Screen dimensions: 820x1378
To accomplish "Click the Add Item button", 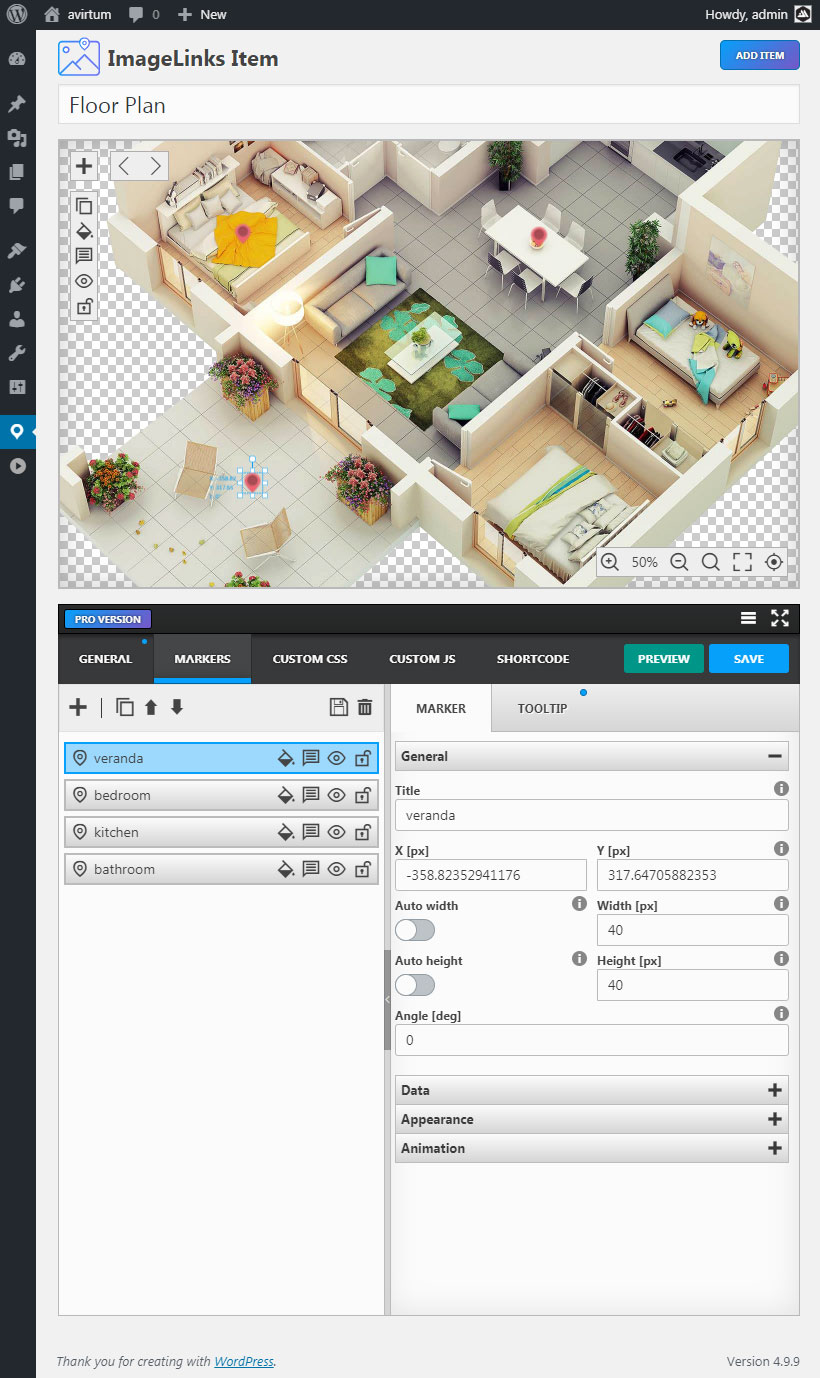I will pyautogui.click(x=760, y=55).
